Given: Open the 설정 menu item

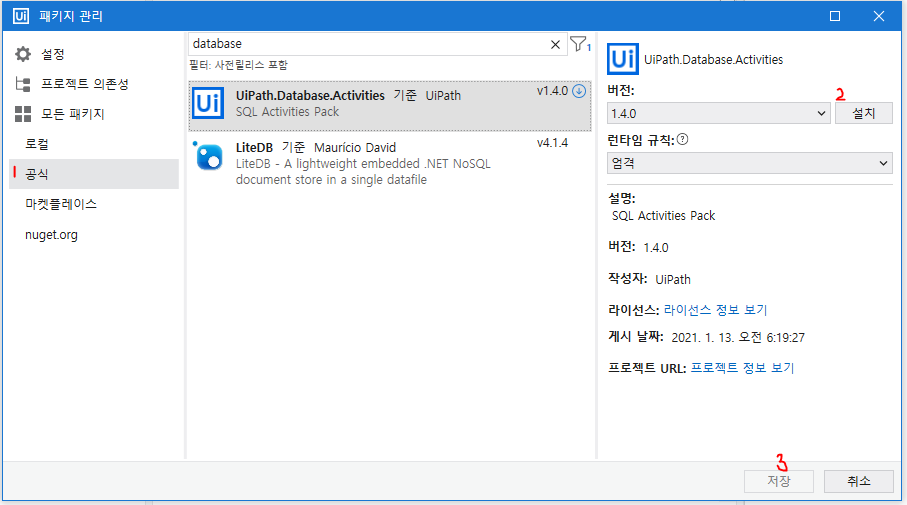Looking at the screenshot, I should coord(53,54).
